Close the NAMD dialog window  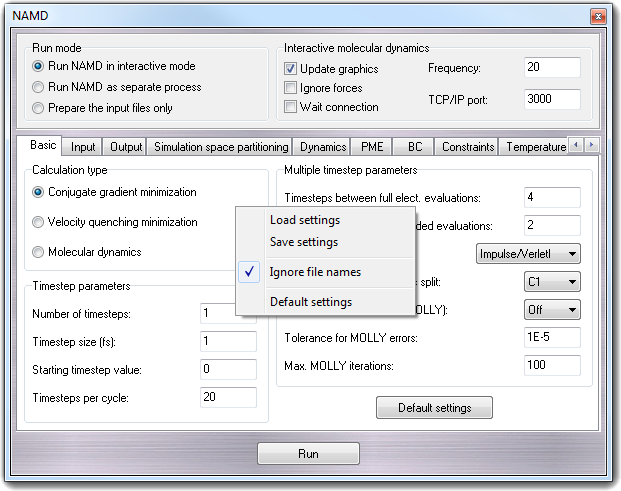(x=597, y=17)
